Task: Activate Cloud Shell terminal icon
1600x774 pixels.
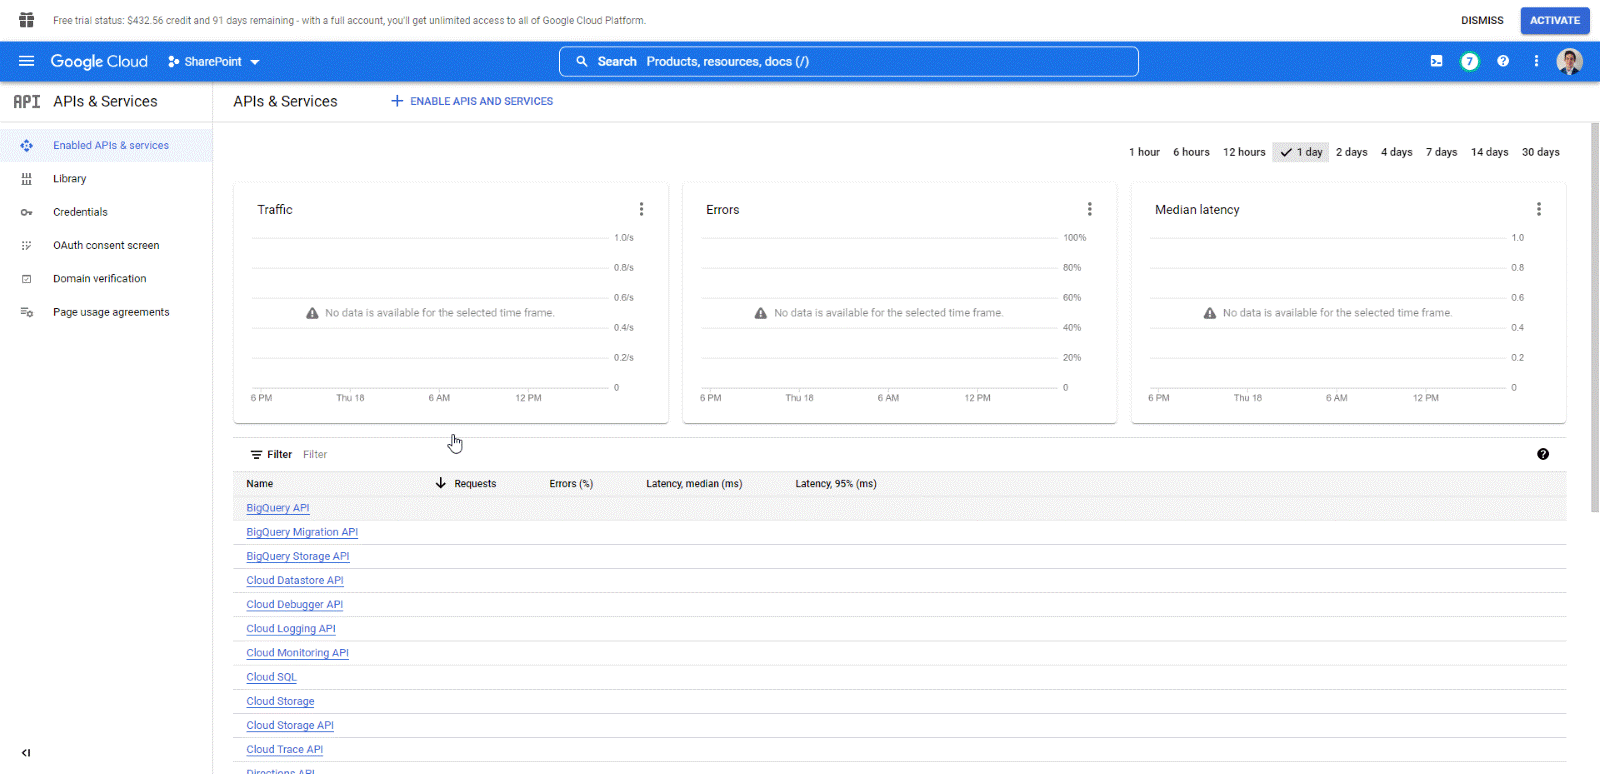Action: tap(1436, 61)
